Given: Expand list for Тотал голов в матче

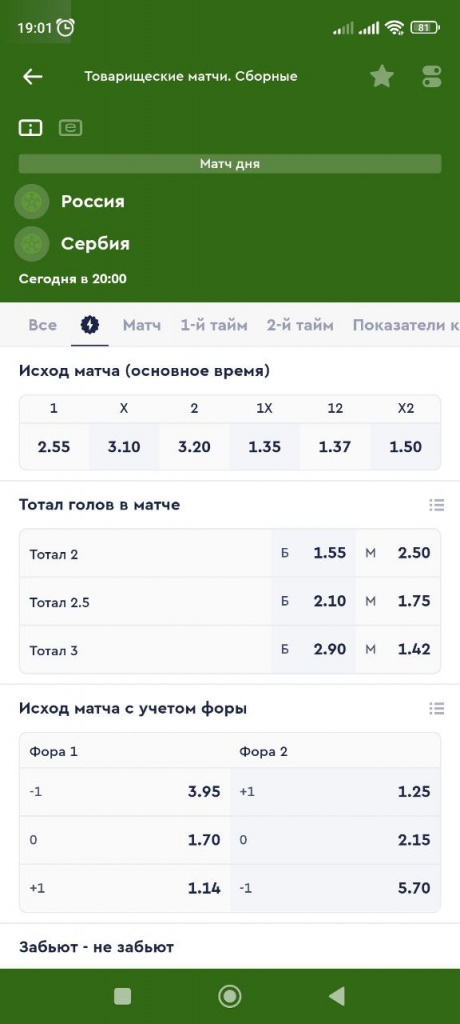Looking at the screenshot, I should pos(436,504).
